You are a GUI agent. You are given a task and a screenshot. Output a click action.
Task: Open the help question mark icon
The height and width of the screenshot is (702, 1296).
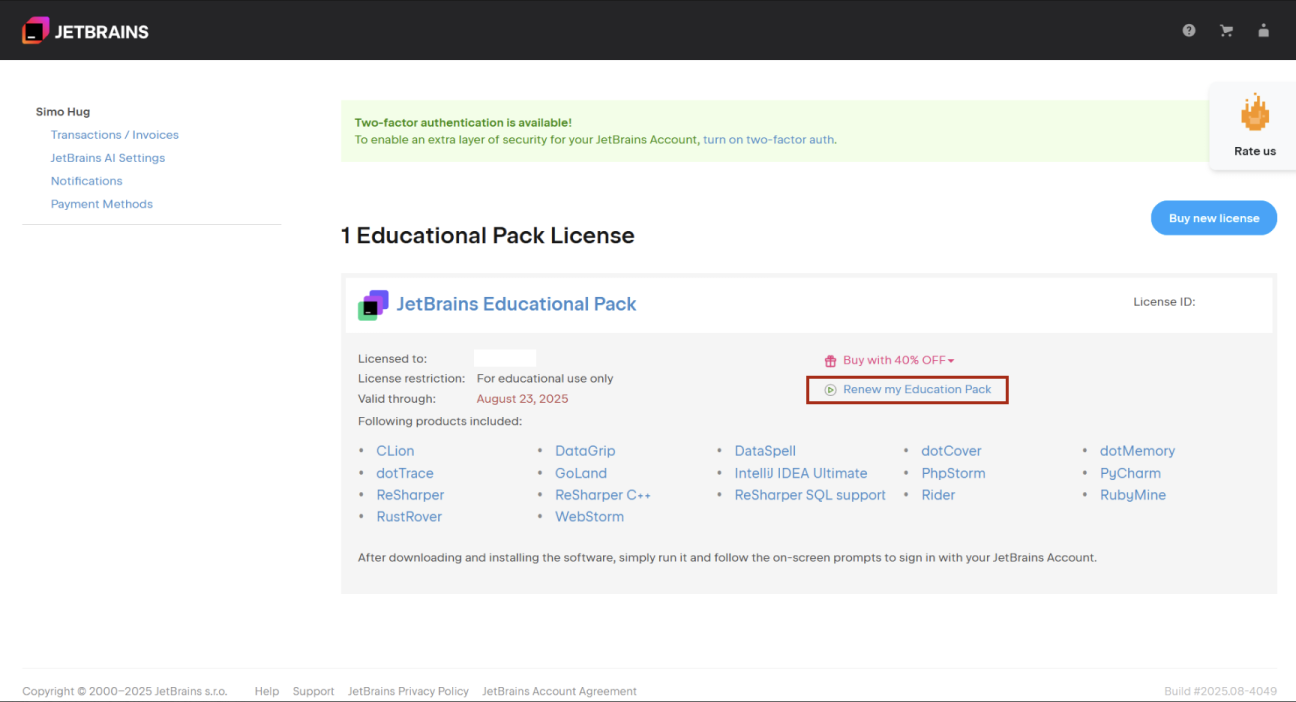[1189, 30]
